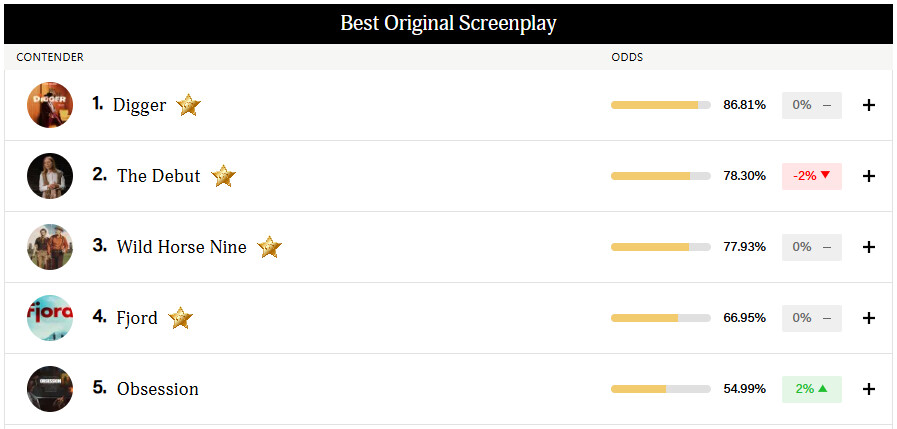Click the green 2% change badge for Obsession
897x429 pixels.
(812, 389)
